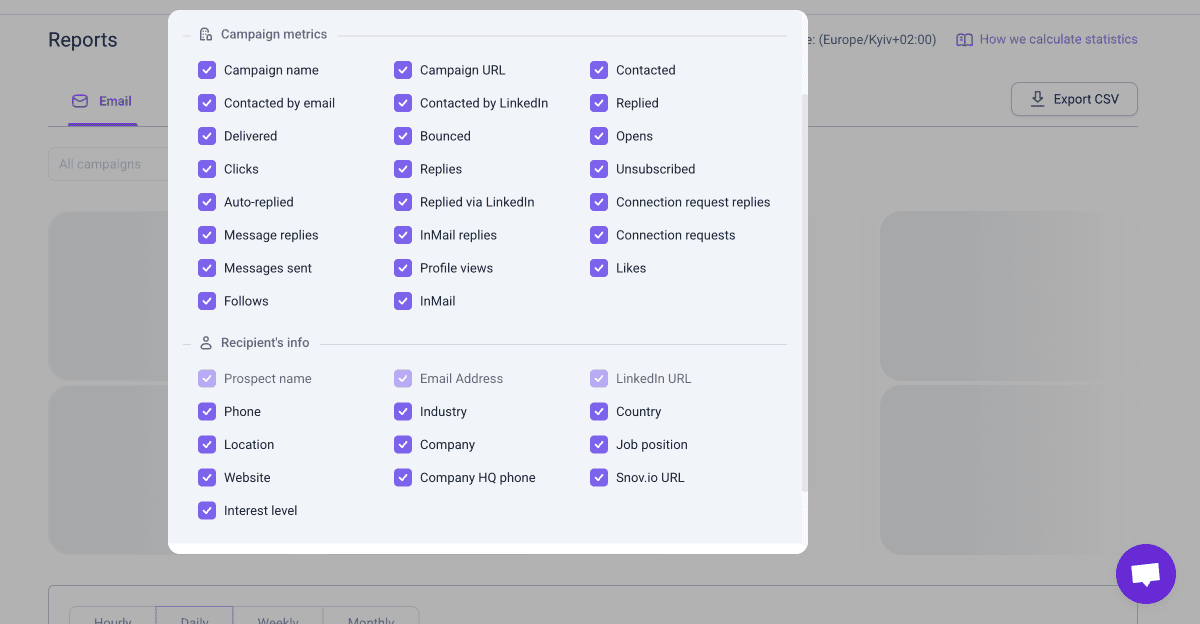The image size is (1200, 624).
Task: Click the Recipient's info person icon
Action: click(x=206, y=343)
